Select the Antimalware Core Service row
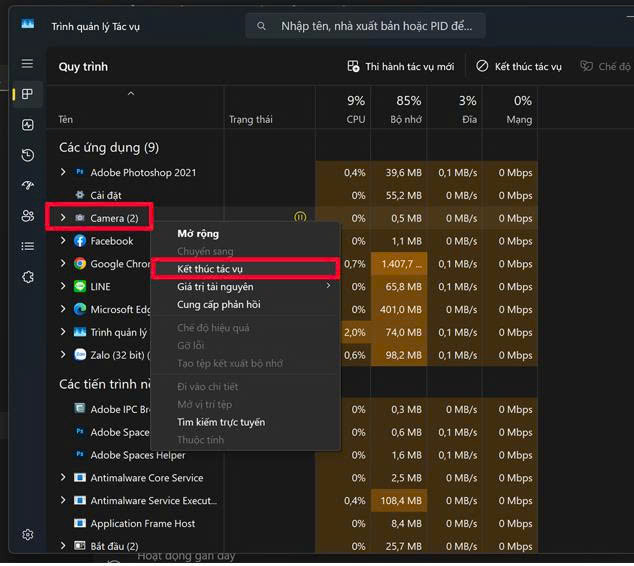This screenshot has width=634, height=566. (x=293, y=477)
